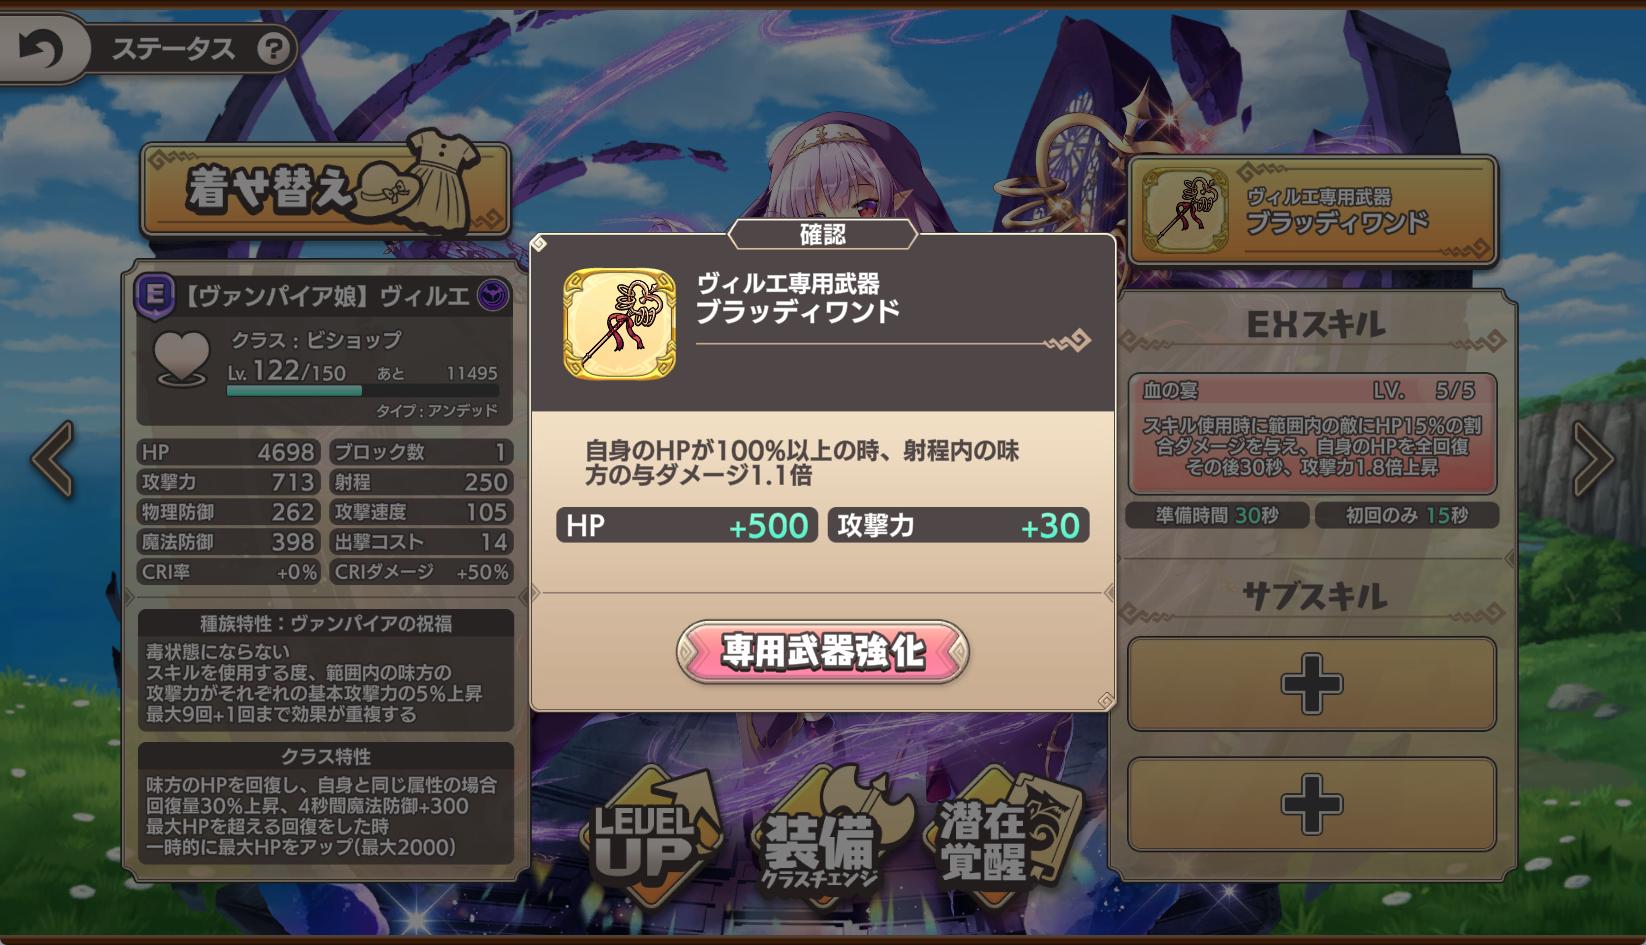Image resolution: width=1646 pixels, height=945 pixels.
Task: Click the back arrow button
Action: 40,48
